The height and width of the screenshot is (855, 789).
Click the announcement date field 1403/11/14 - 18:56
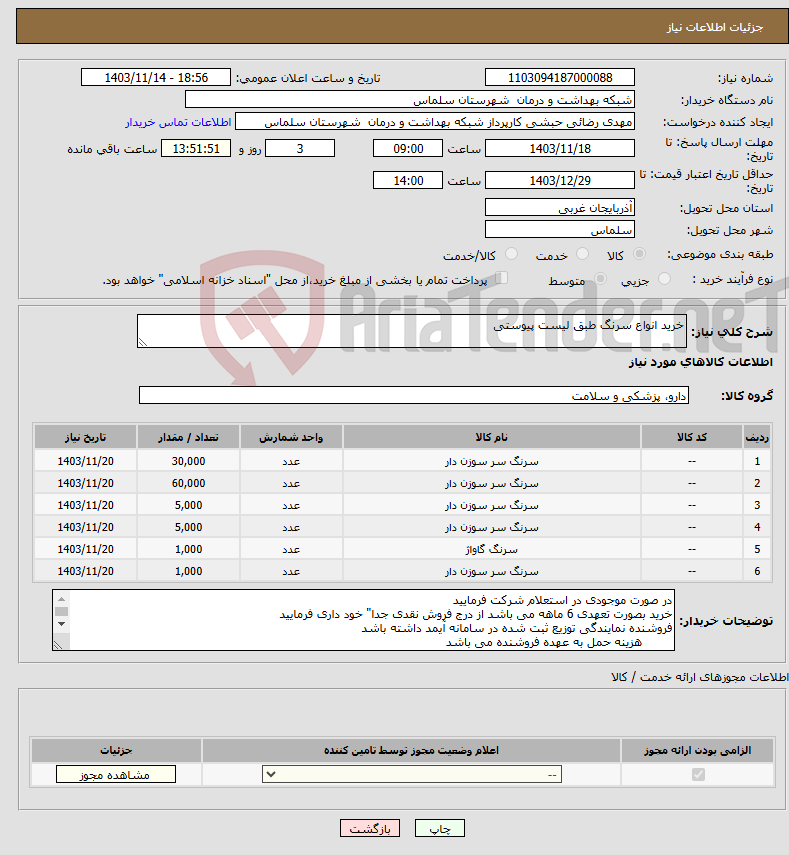click(156, 77)
